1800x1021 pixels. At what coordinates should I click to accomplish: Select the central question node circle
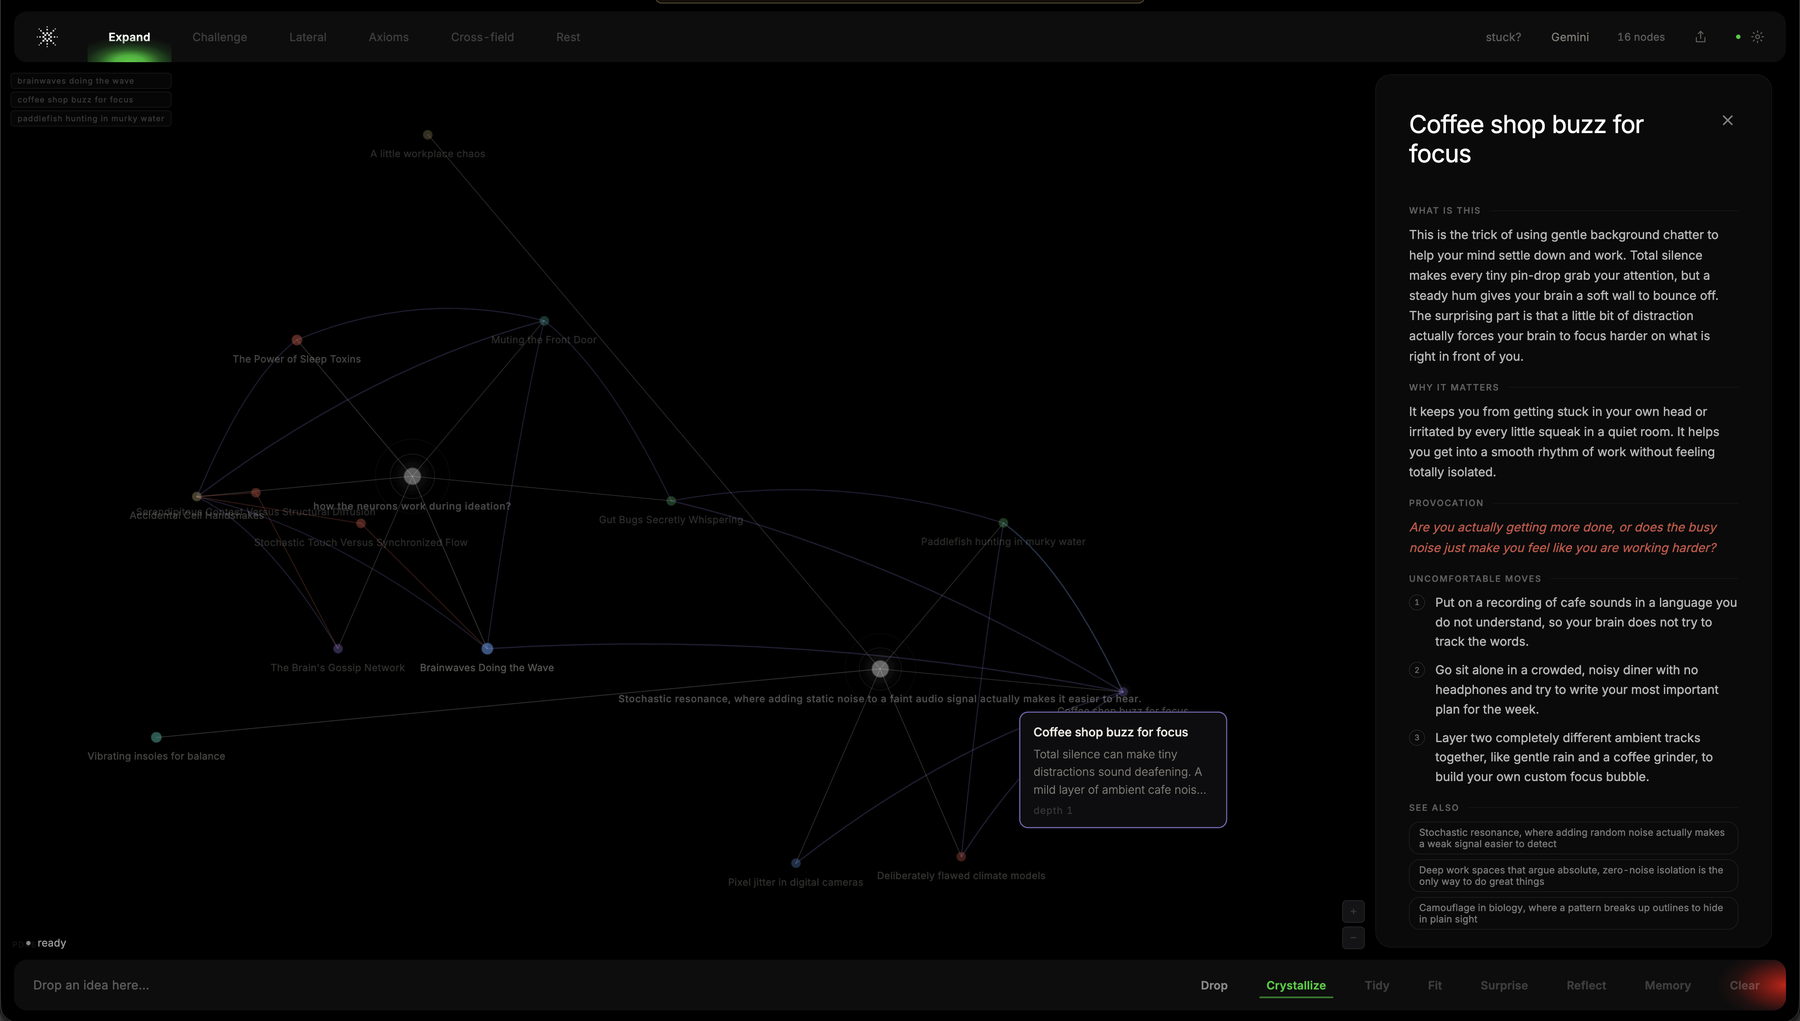click(x=412, y=476)
